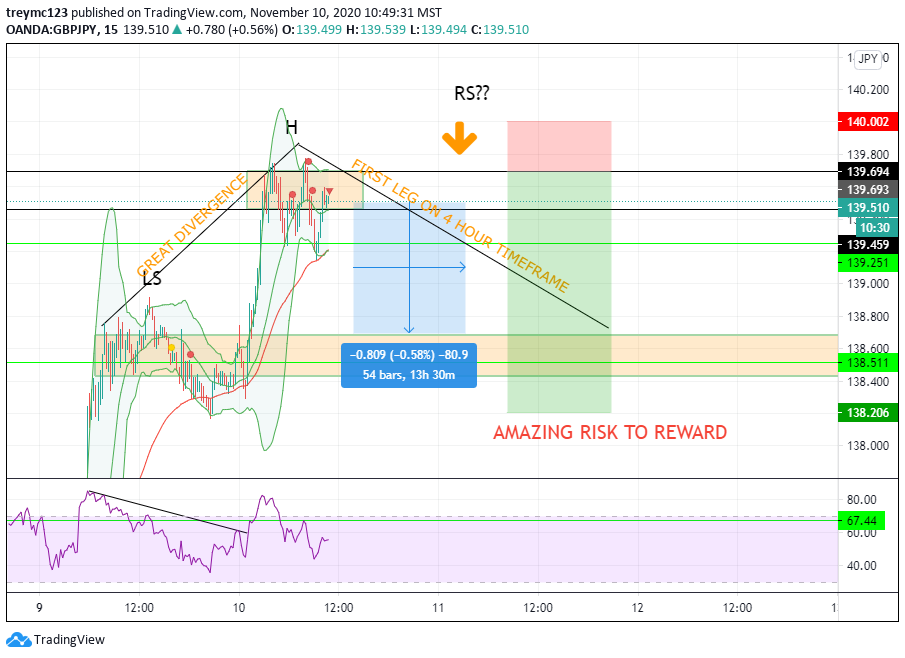Select the author name treymc123

click(36, 12)
